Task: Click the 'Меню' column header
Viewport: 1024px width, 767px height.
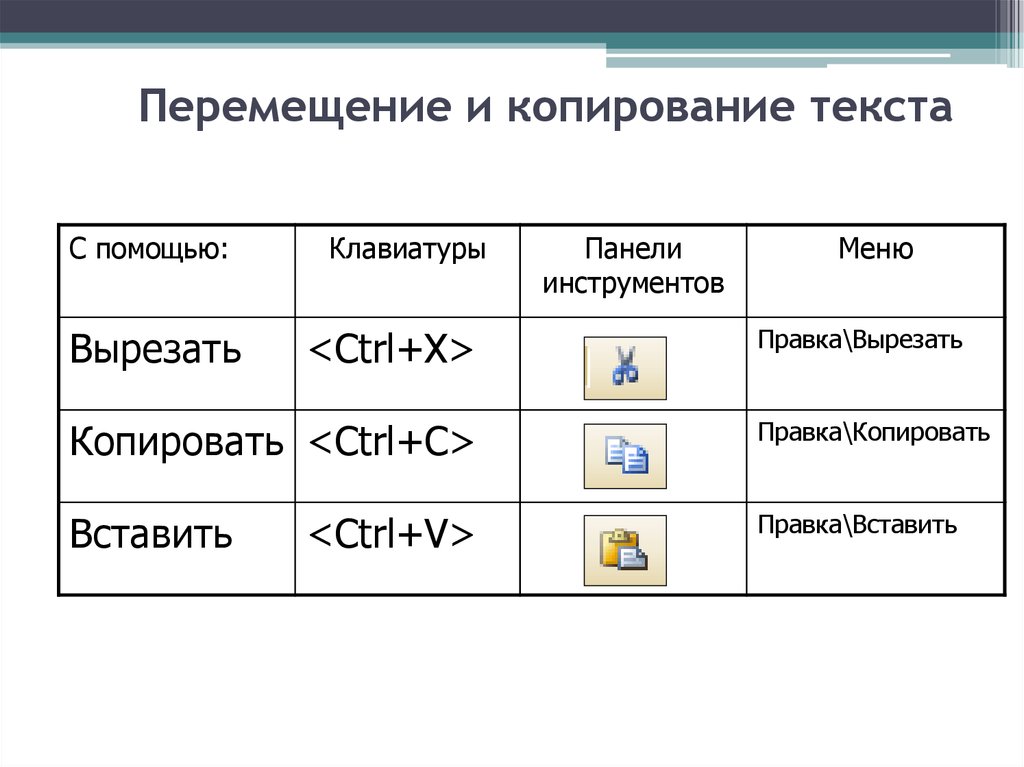Action: click(x=876, y=271)
